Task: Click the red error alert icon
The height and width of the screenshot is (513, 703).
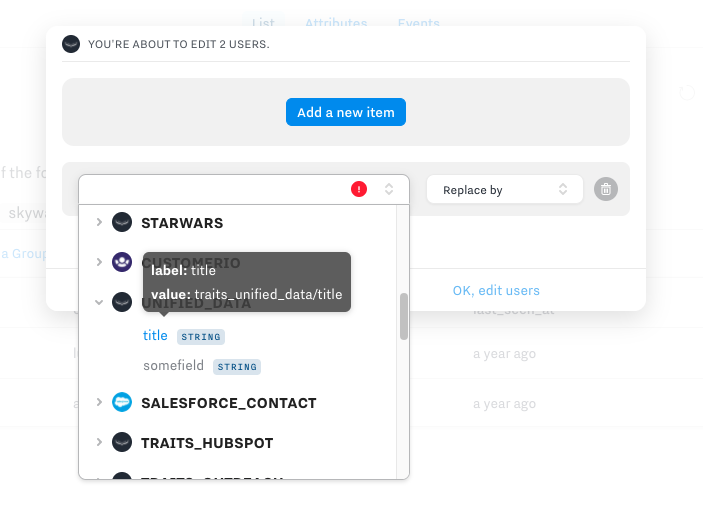Action: [x=359, y=189]
